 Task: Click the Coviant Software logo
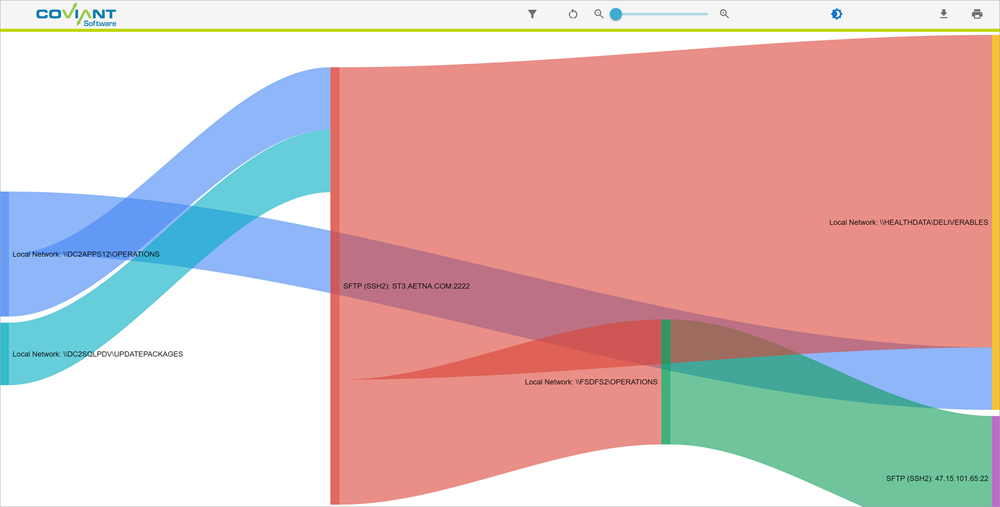[75, 15]
